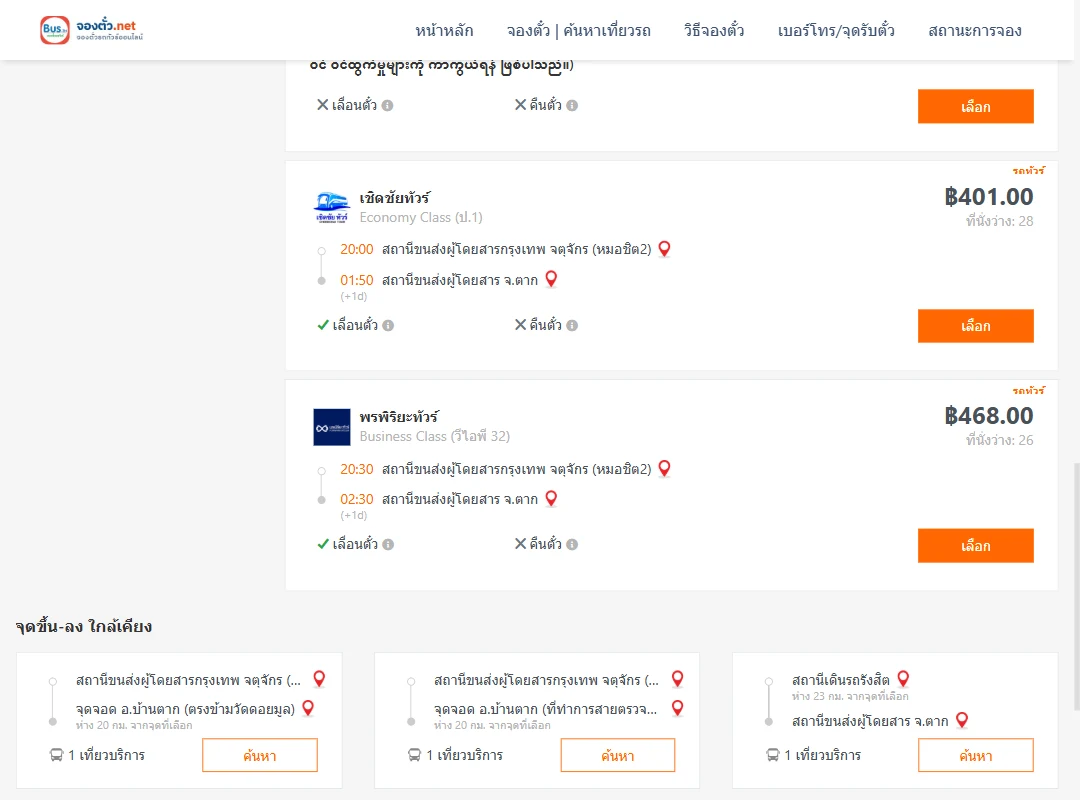1080x800 pixels.
Task: Select the เชิดชัยทัวร์ ฿401.00 trip
Action: [975, 325]
